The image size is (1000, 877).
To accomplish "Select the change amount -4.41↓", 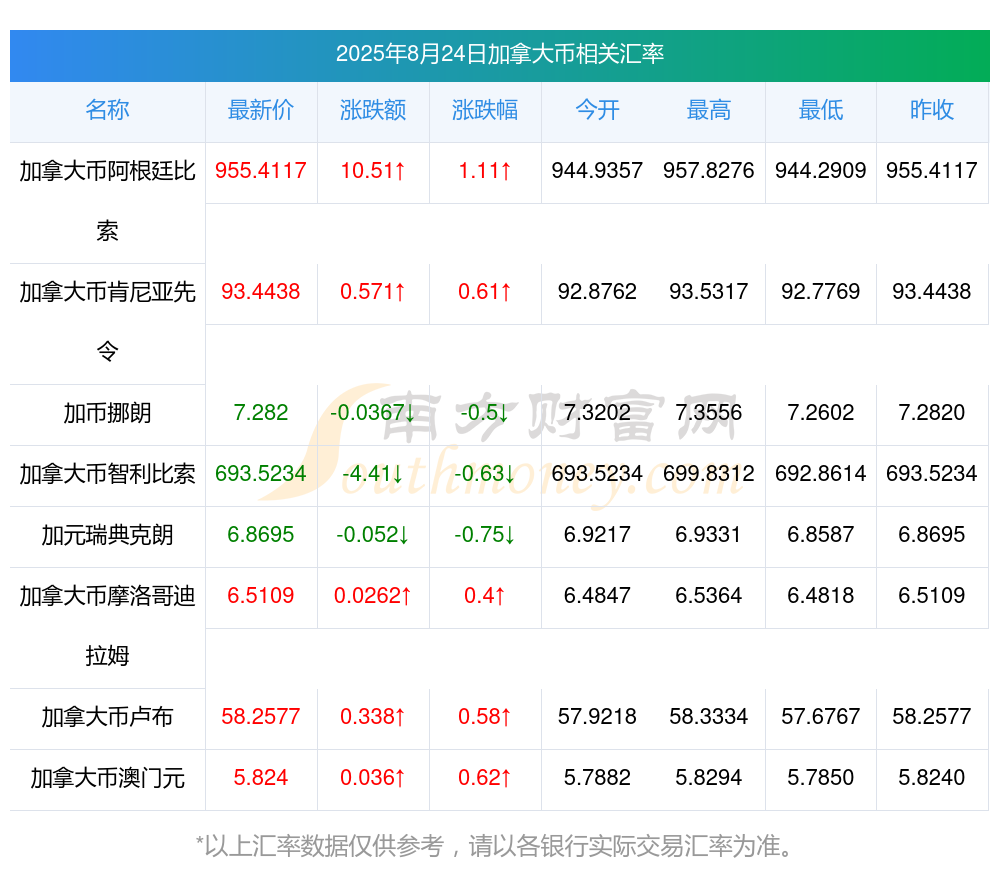I will 373,474.
